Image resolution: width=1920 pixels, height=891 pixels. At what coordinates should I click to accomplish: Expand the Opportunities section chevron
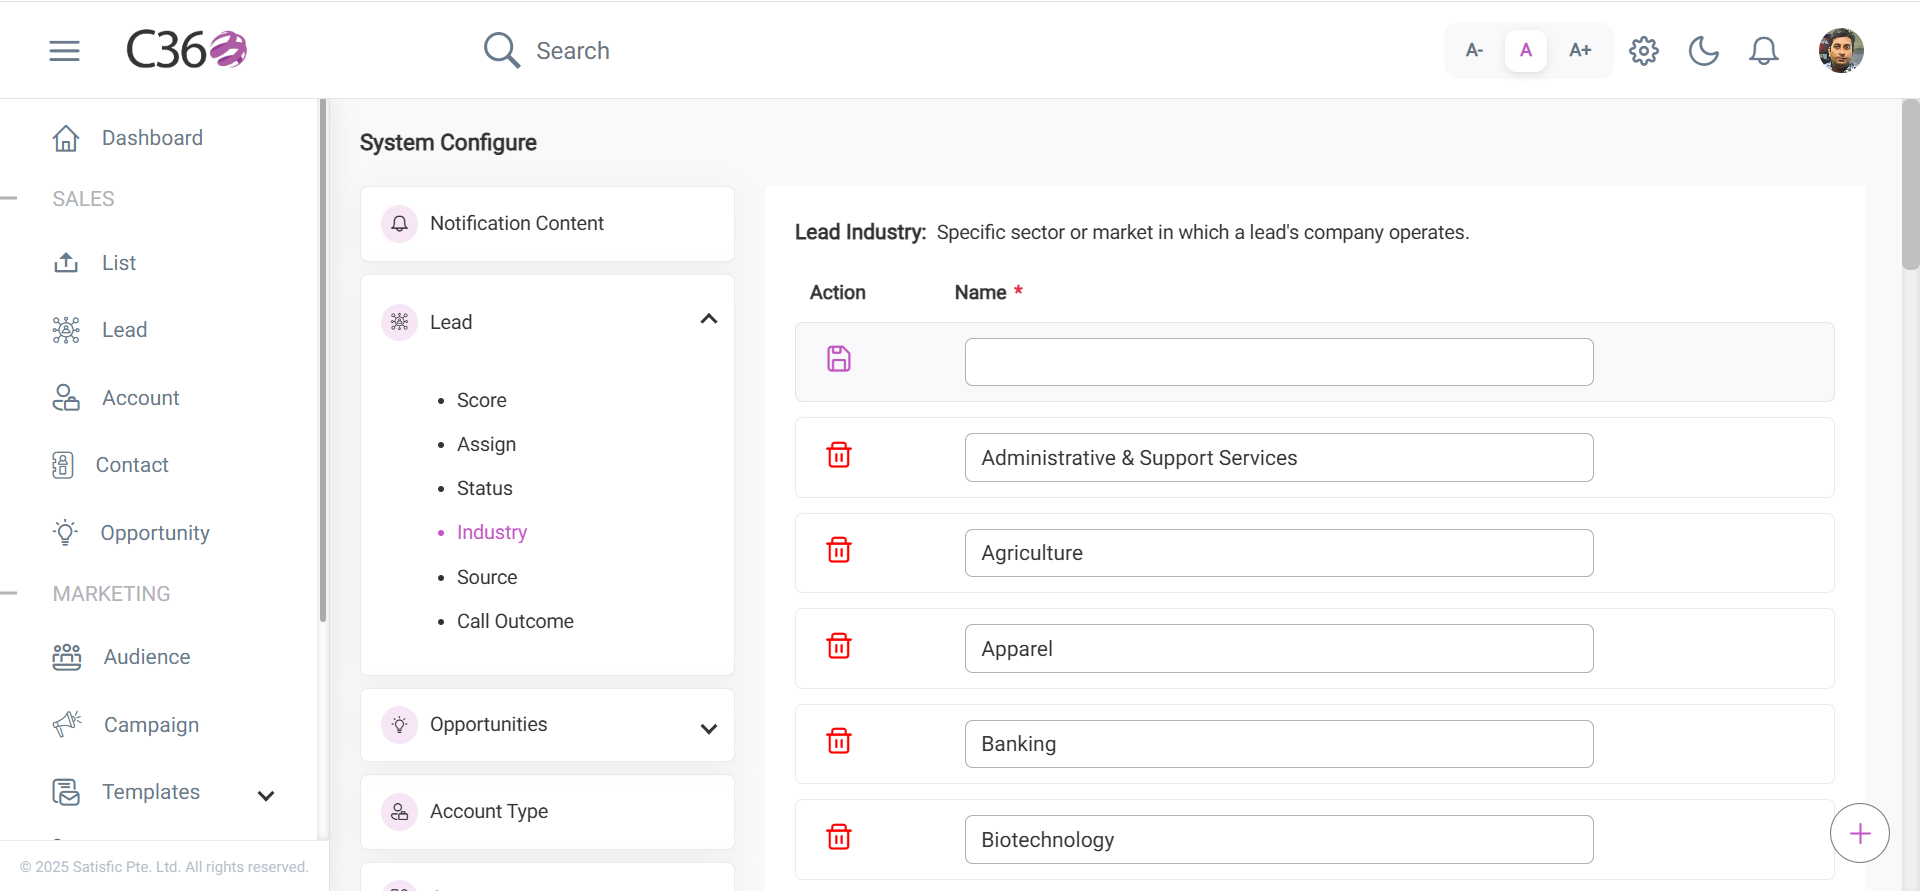[x=709, y=729]
